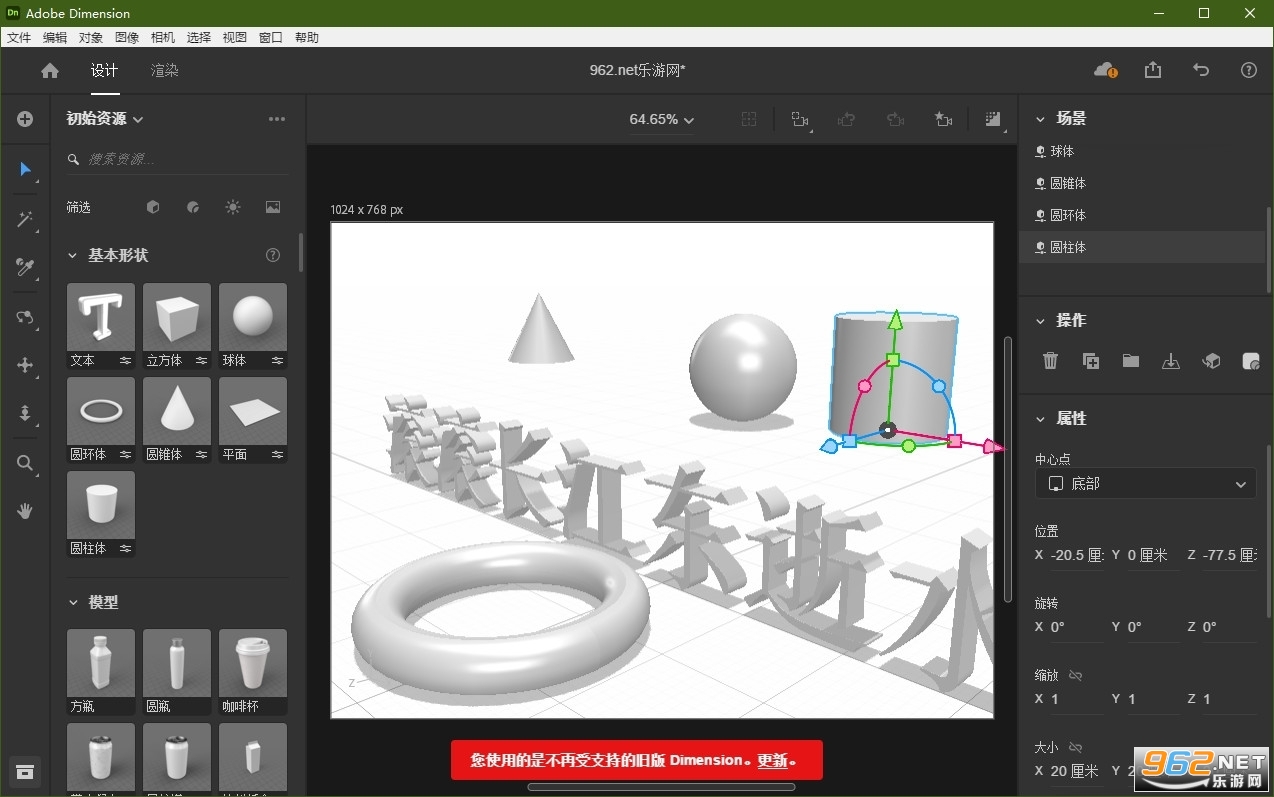This screenshot has width=1274, height=797.
Task: Select the Select and Move tool
Action: coord(25,169)
